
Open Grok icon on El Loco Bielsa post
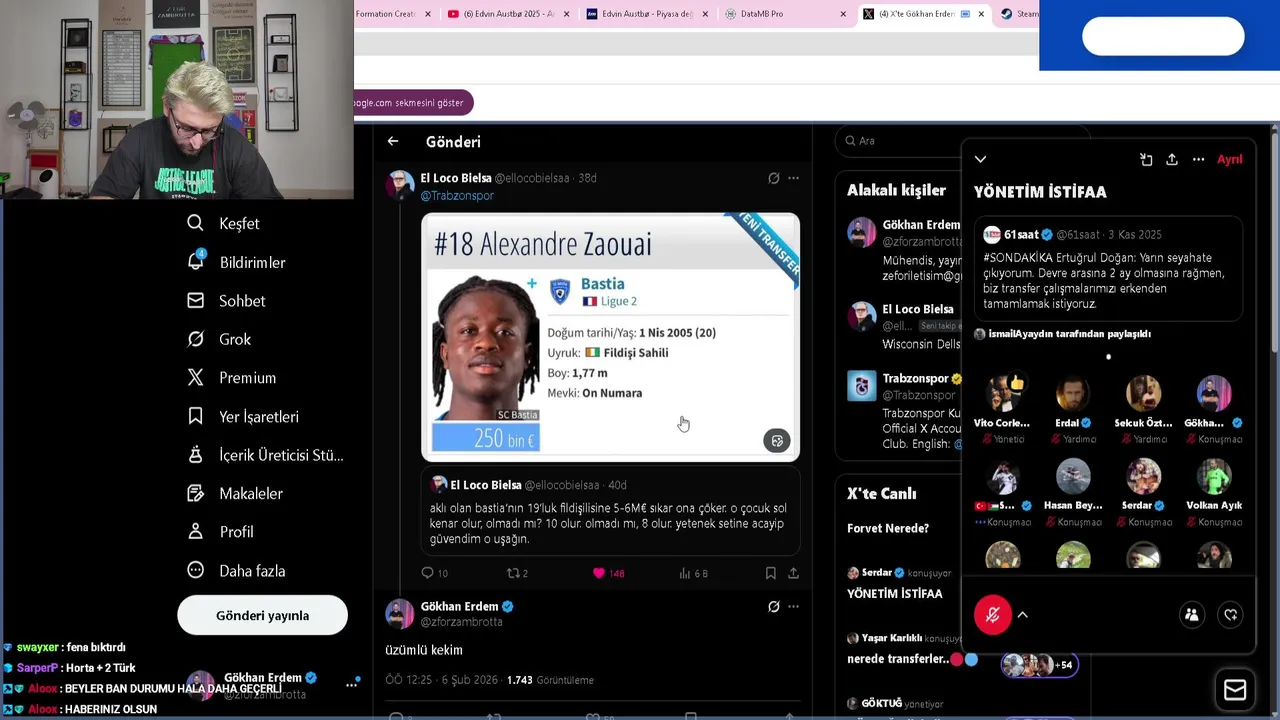(773, 178)
